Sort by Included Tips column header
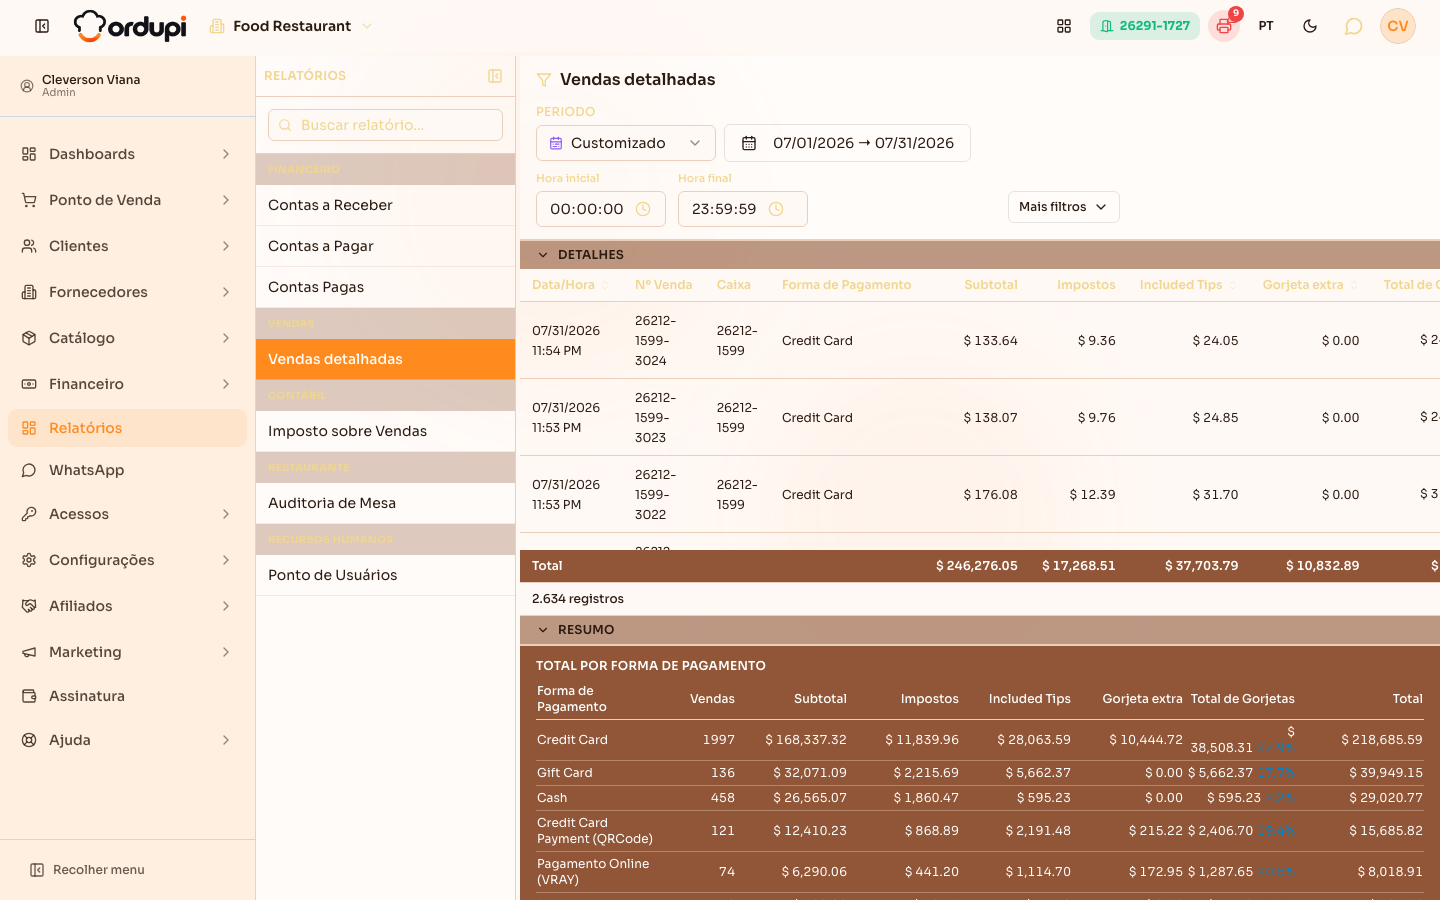1440x900 pixels. click(1188, 285)
